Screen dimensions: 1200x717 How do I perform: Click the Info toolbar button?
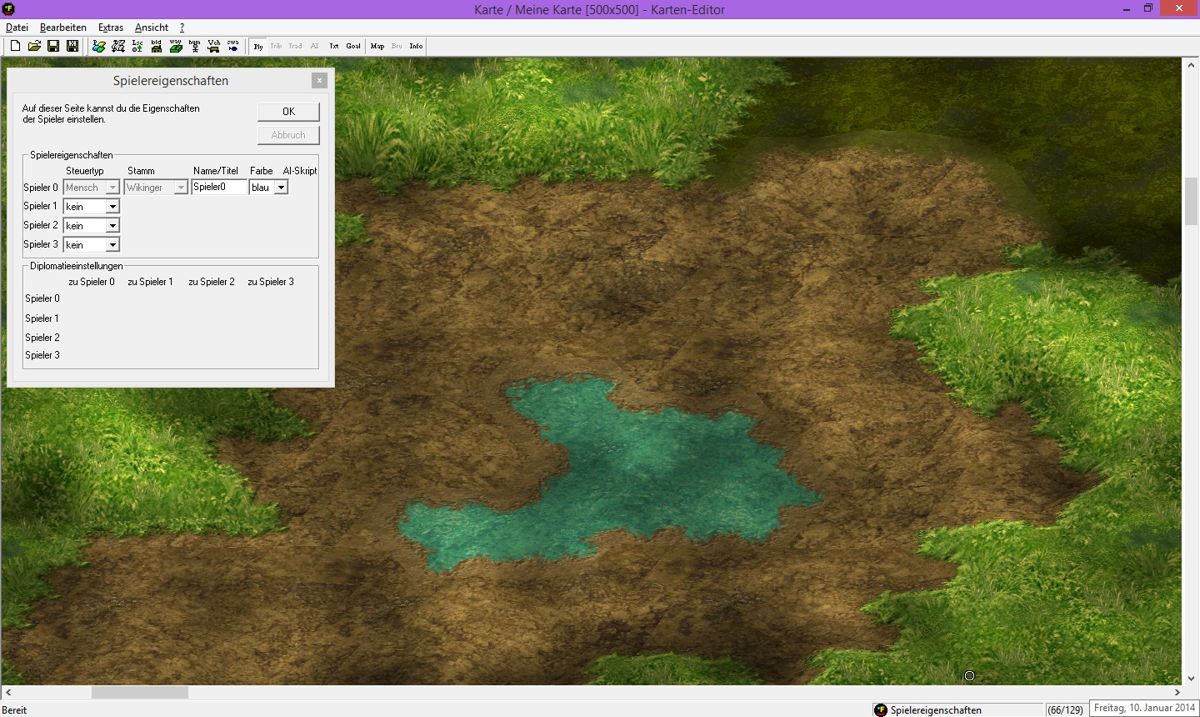[416, 46]
